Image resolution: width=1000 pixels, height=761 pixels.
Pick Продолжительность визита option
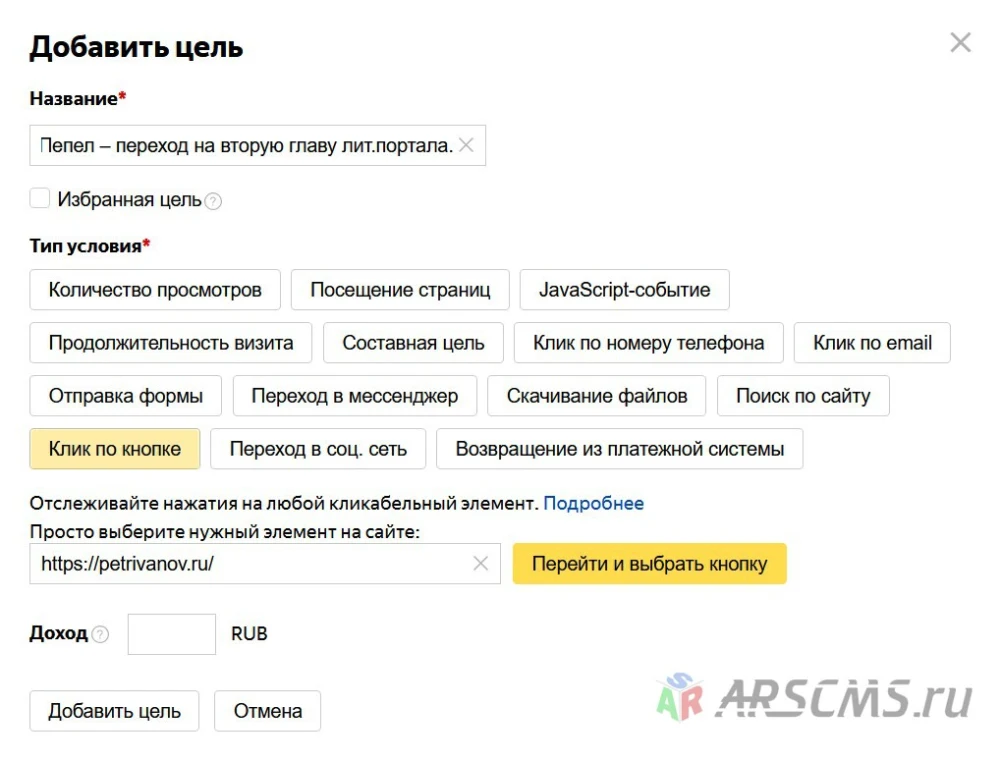(x=171, y=343)
